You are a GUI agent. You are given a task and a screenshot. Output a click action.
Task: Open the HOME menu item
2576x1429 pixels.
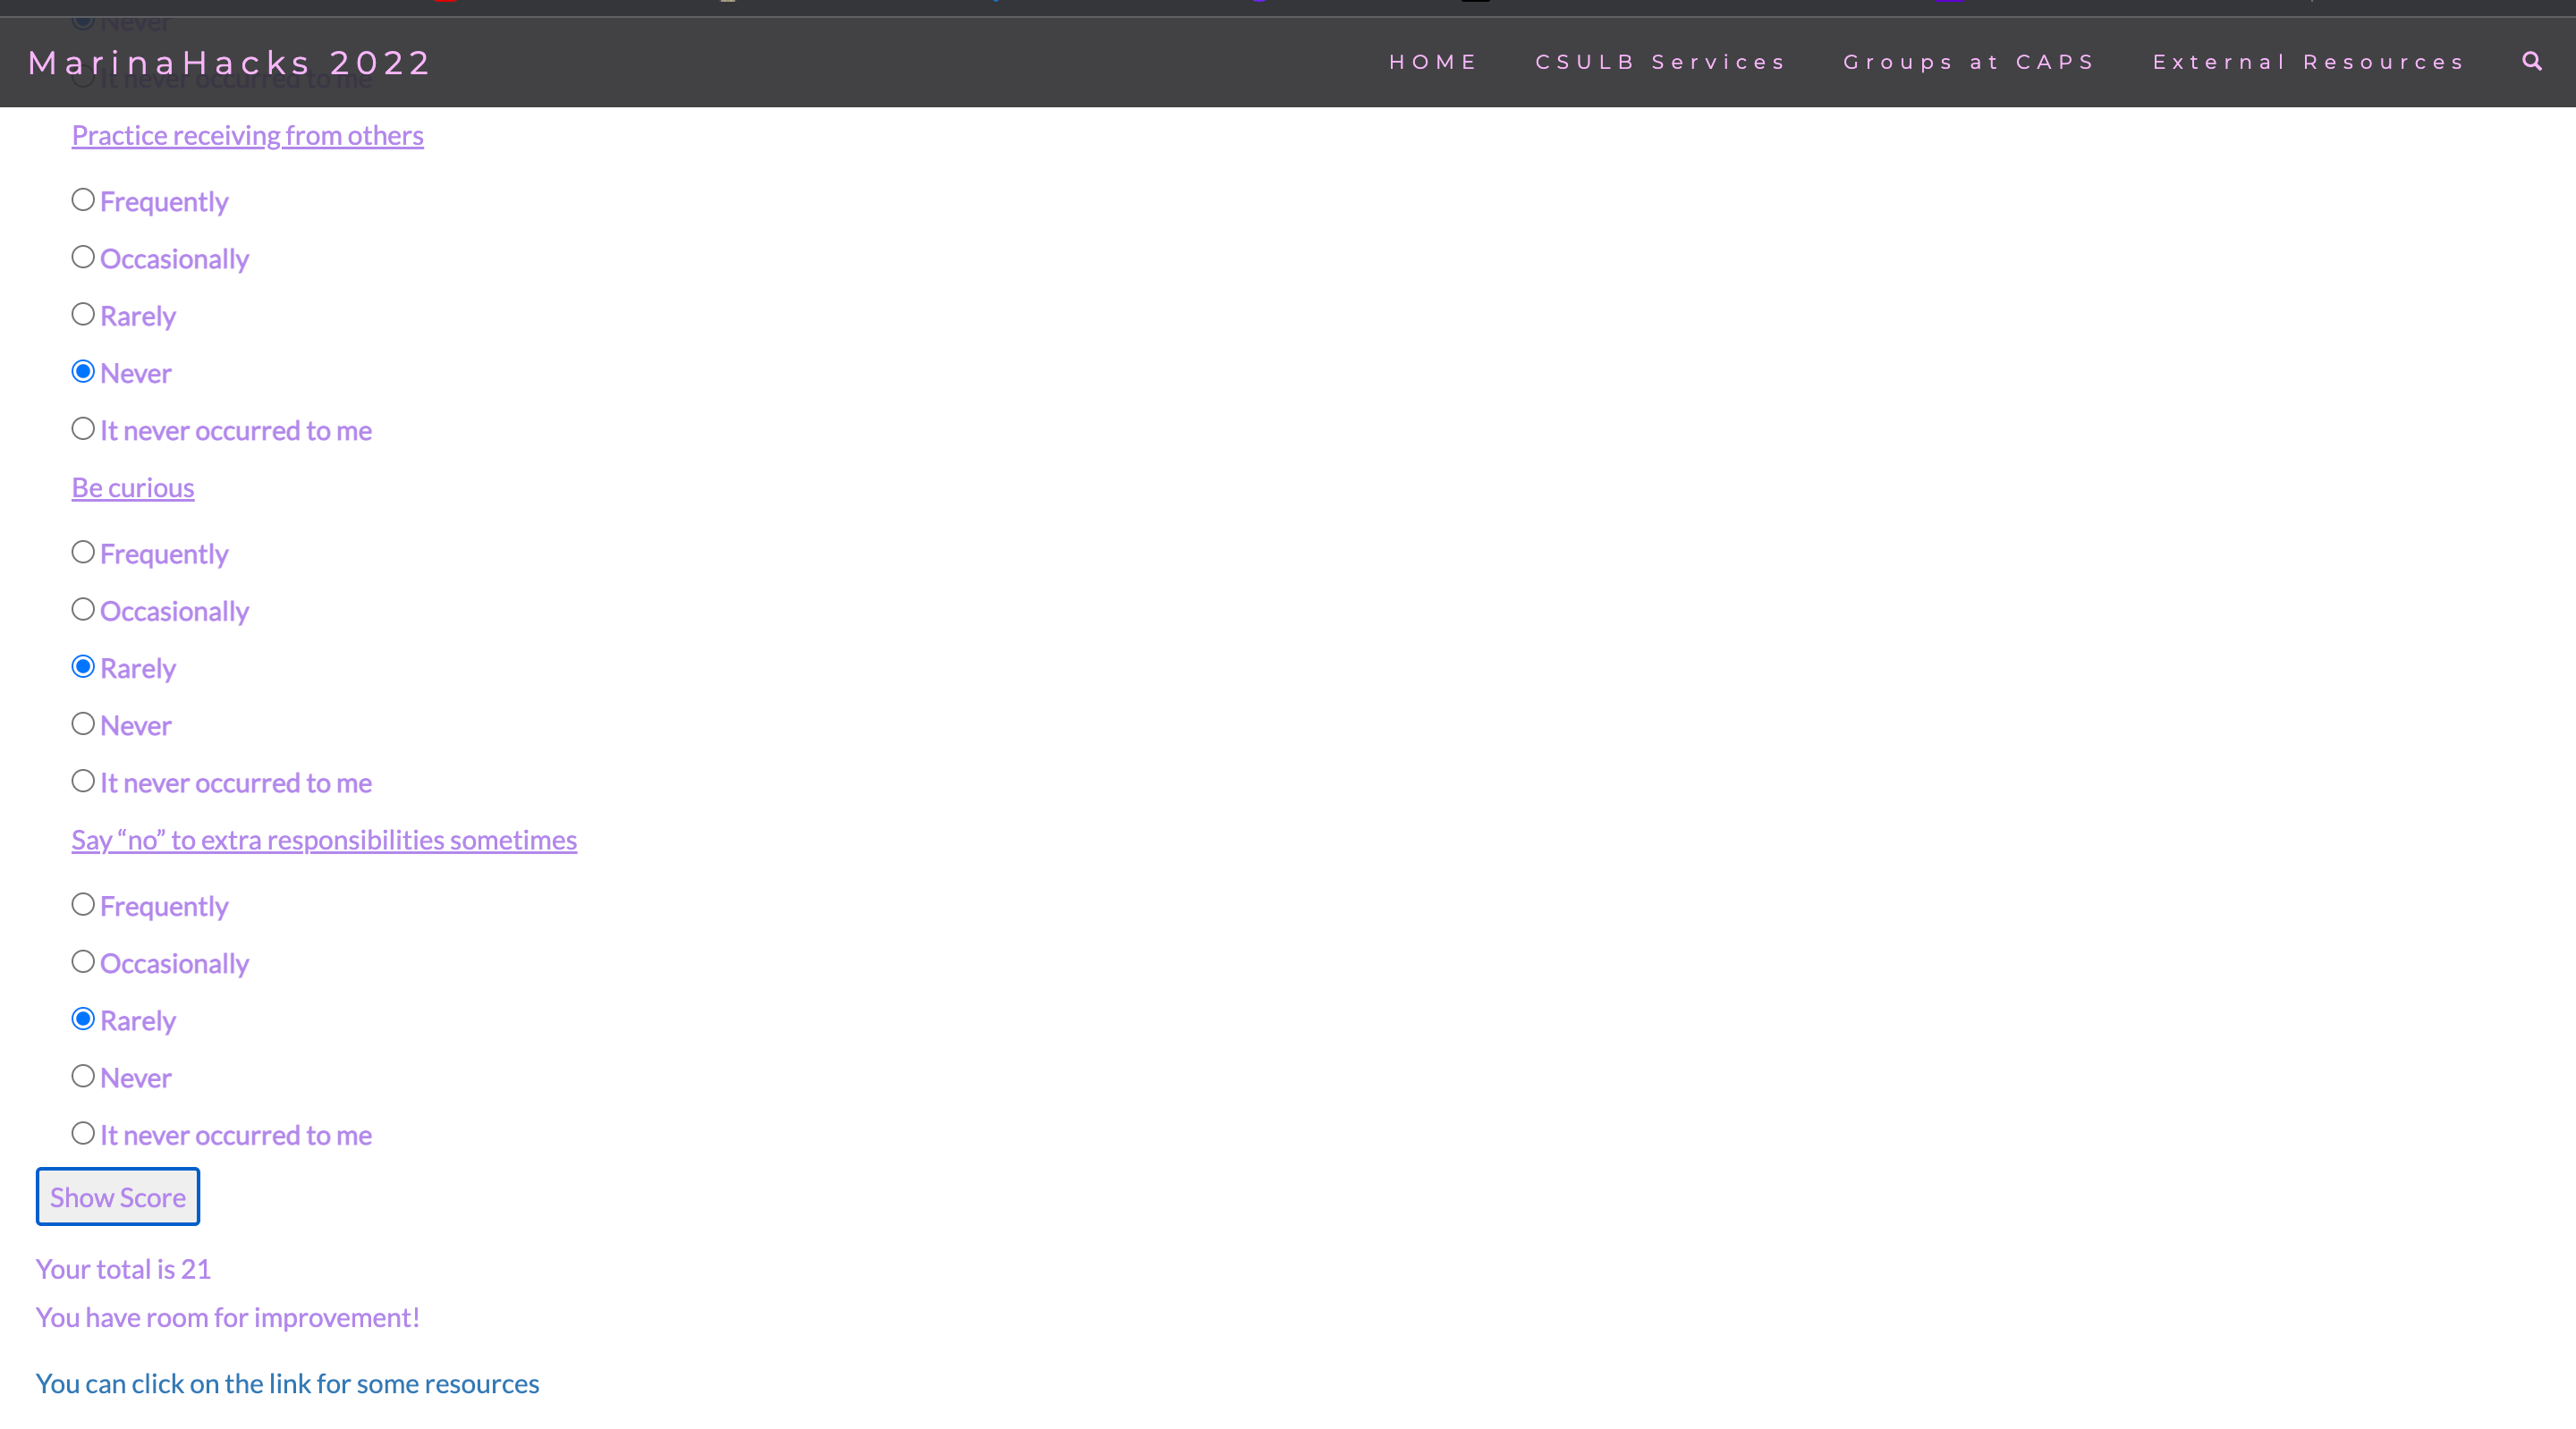(x=1432, y=62)
